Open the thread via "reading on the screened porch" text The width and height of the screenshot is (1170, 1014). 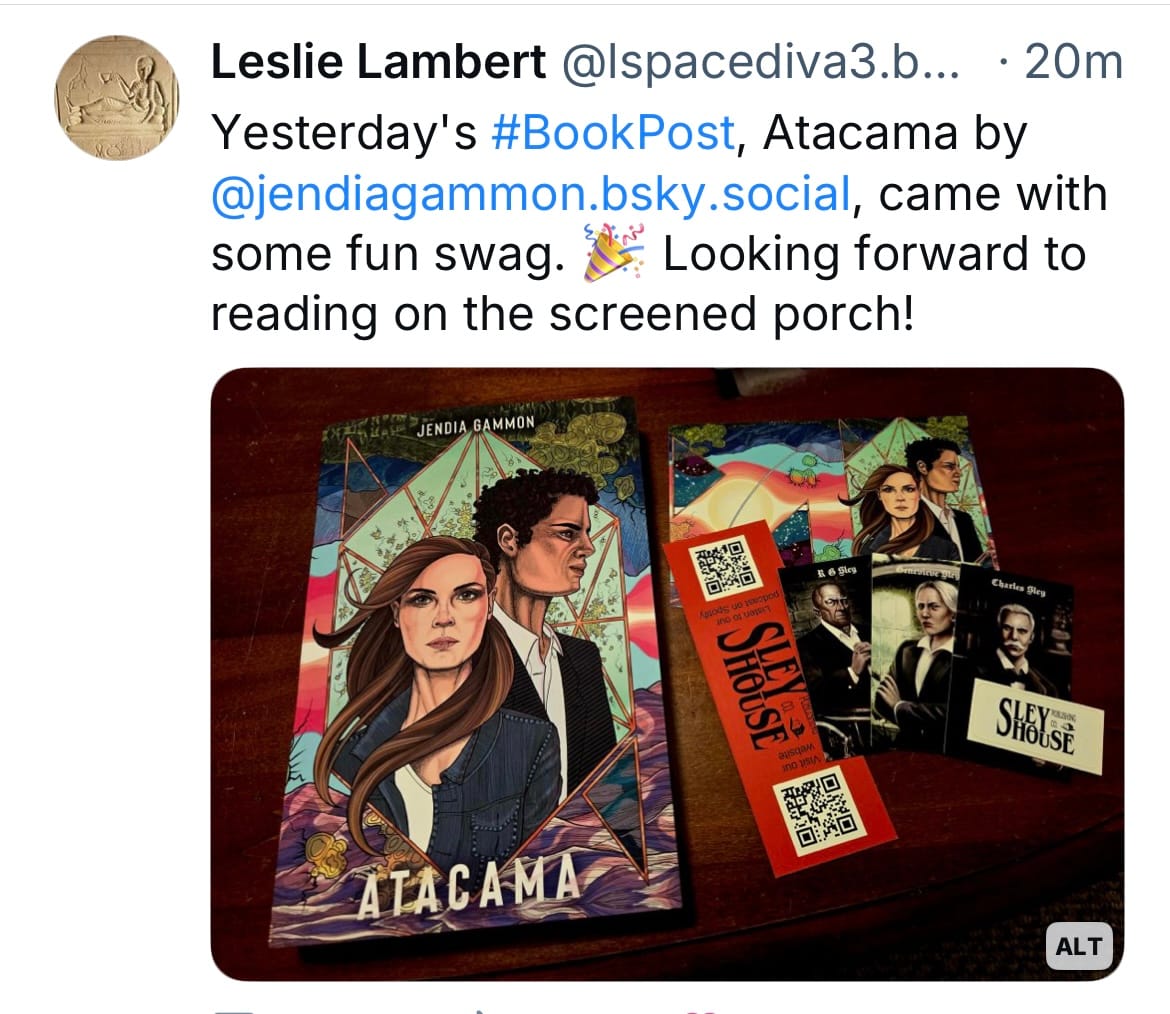[x=563, y=314]
